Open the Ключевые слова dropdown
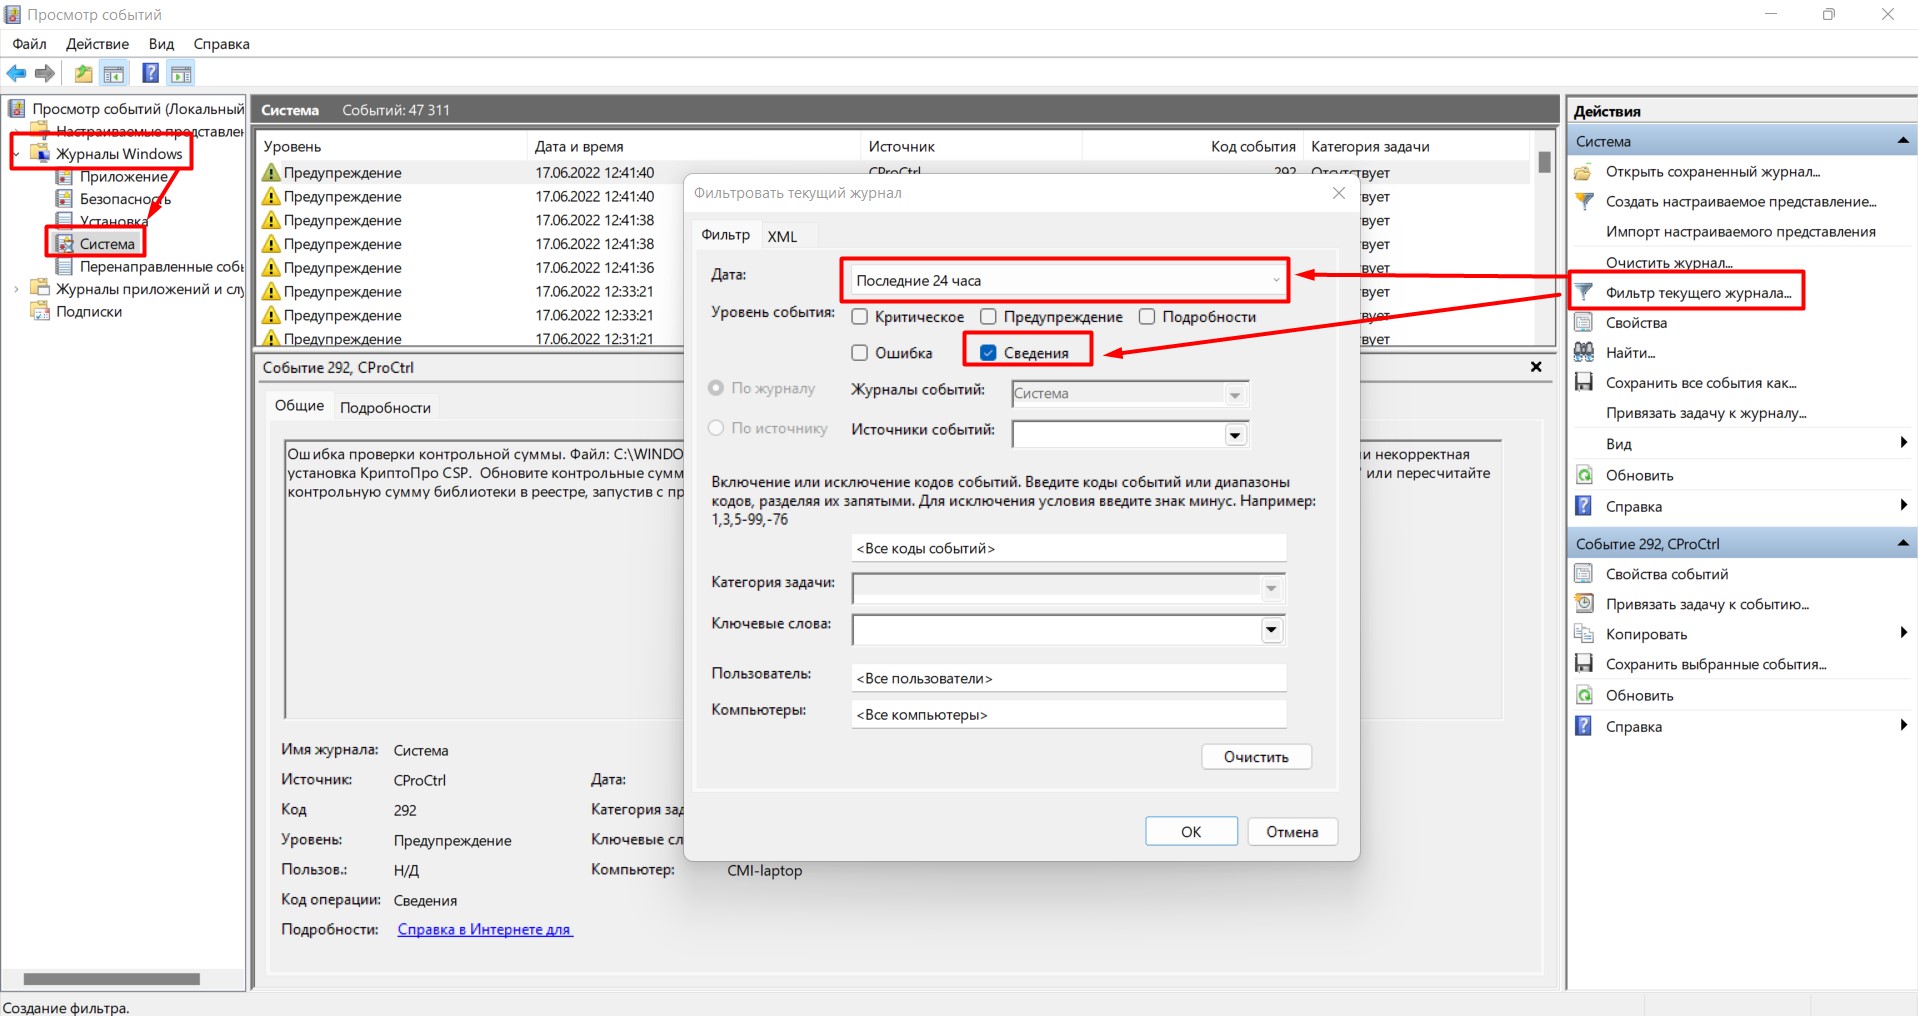This screenshot has height=1016, width=1918. click(1271, 630)
